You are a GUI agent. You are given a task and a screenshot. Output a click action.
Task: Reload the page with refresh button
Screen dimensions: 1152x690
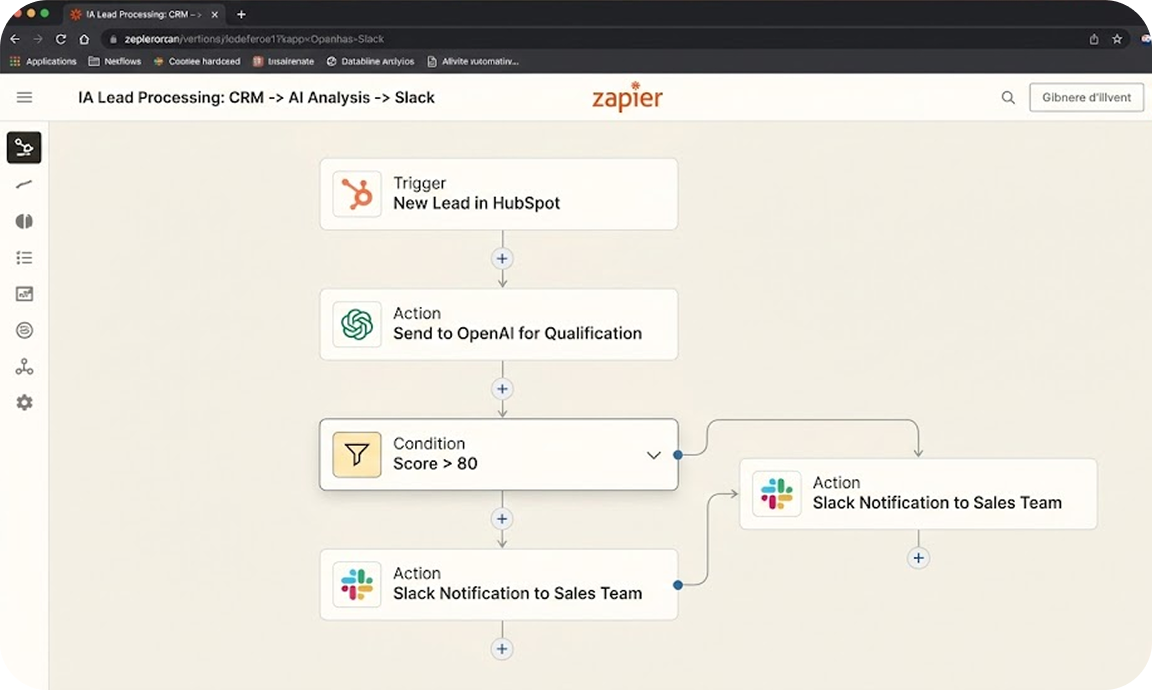pos(61,39)
